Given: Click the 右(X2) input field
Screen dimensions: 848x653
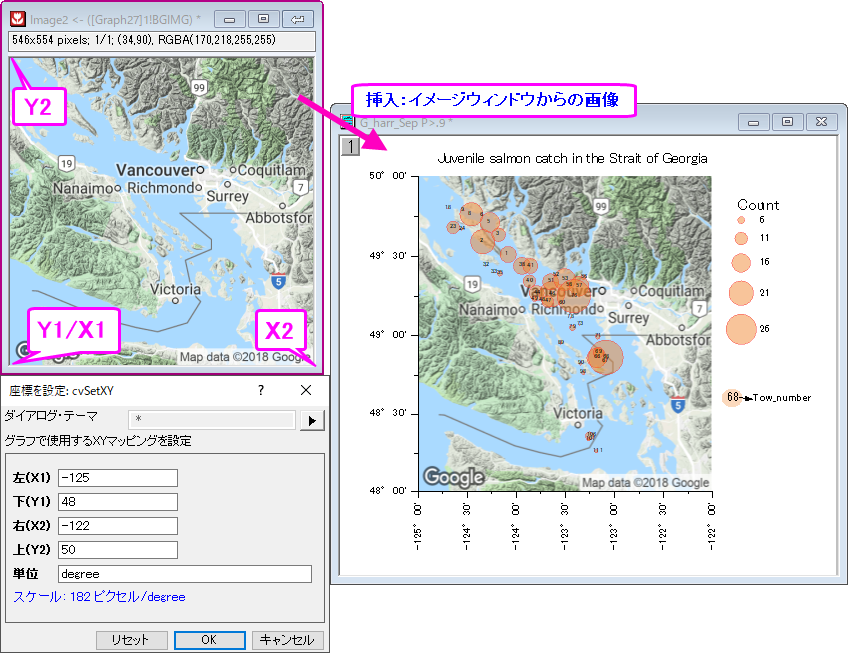Looking at the screenshot, I should pos(118,525).
